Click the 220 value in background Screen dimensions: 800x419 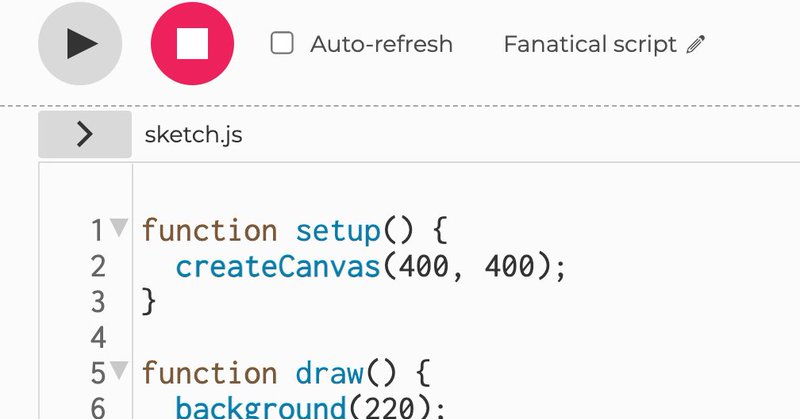point(389,408)
